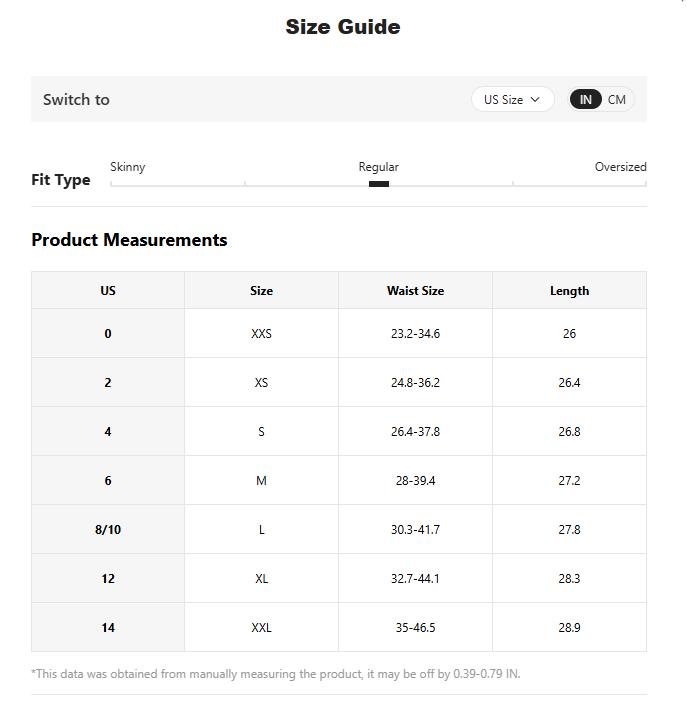687x726 pixels.
Task: Click waist size 28-39.4 cell
Action: pyautogui.click(x=415, y=481)
